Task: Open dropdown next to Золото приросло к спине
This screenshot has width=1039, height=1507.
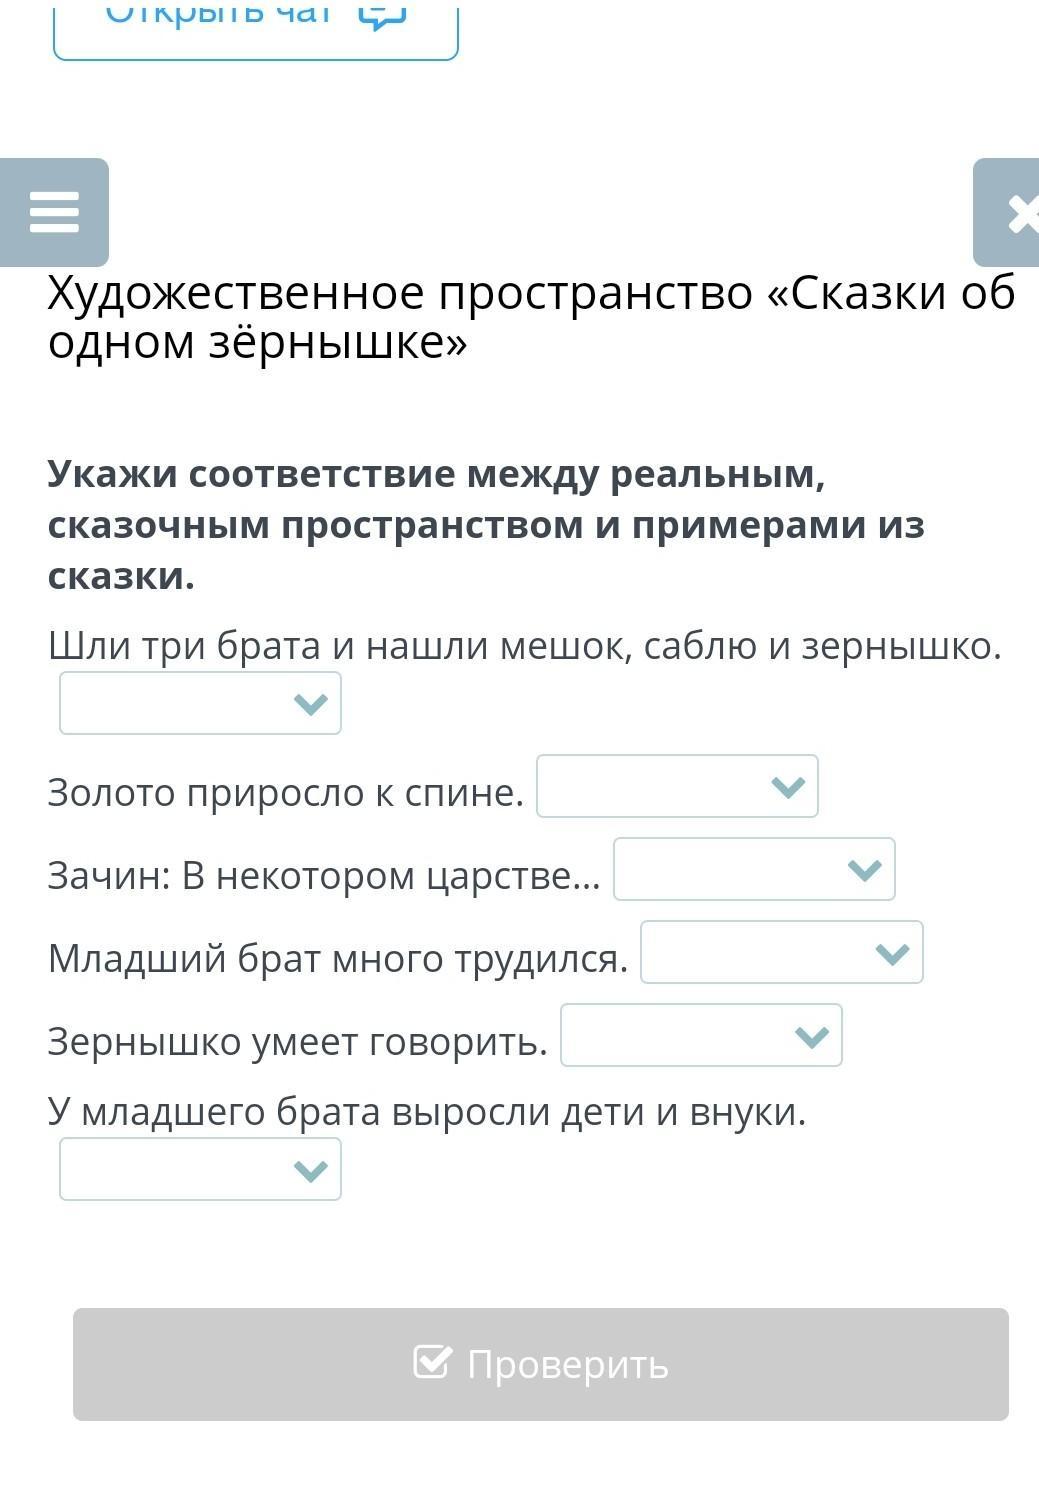Action: [677, 786]
